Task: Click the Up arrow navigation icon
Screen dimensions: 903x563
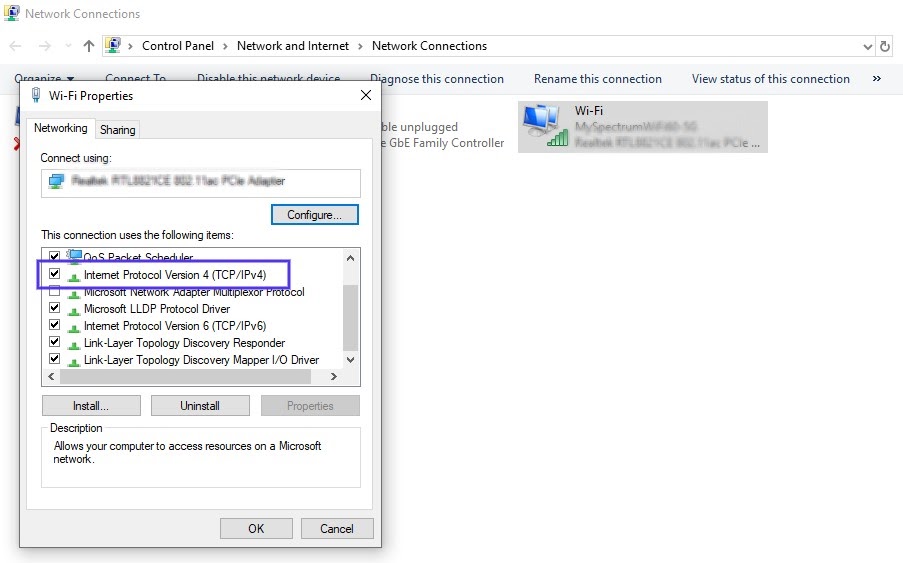Action: 89,46
